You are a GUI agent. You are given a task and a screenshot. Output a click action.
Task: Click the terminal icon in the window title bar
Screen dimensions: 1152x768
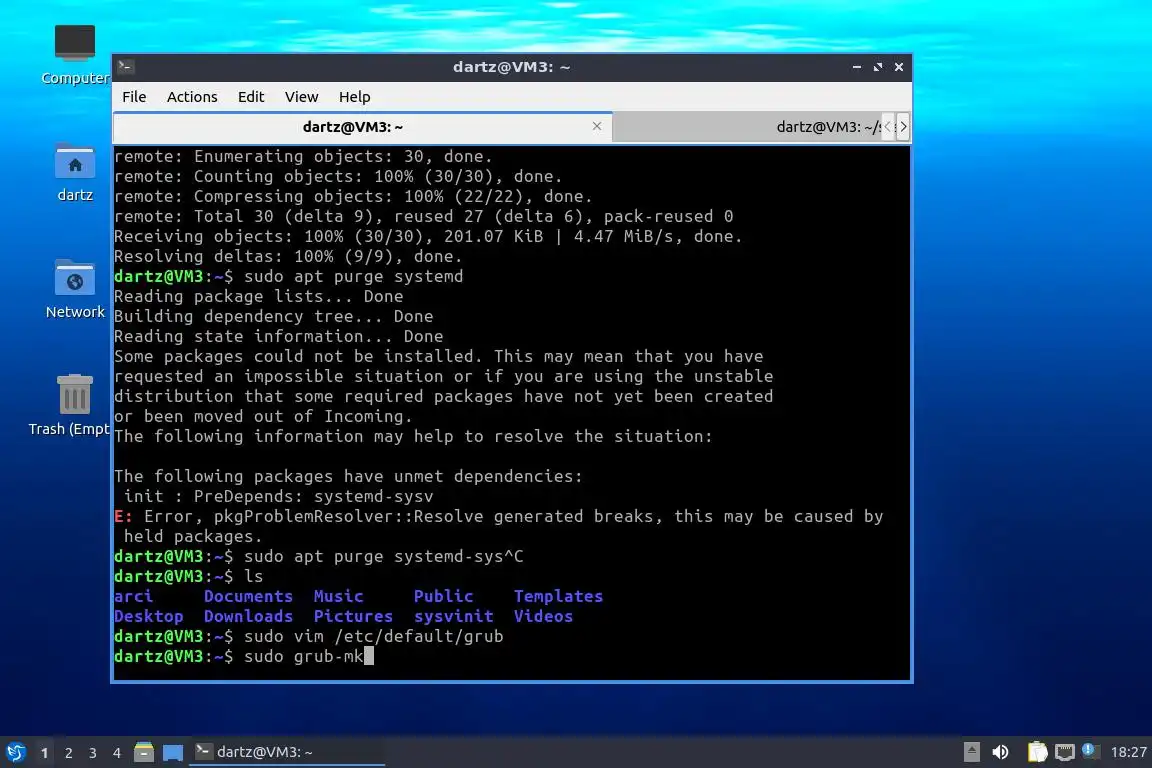pos(125,67)
